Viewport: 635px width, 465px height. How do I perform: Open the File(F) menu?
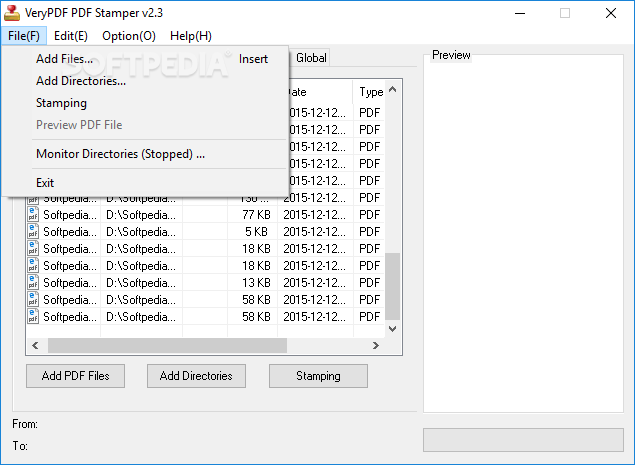24,36
